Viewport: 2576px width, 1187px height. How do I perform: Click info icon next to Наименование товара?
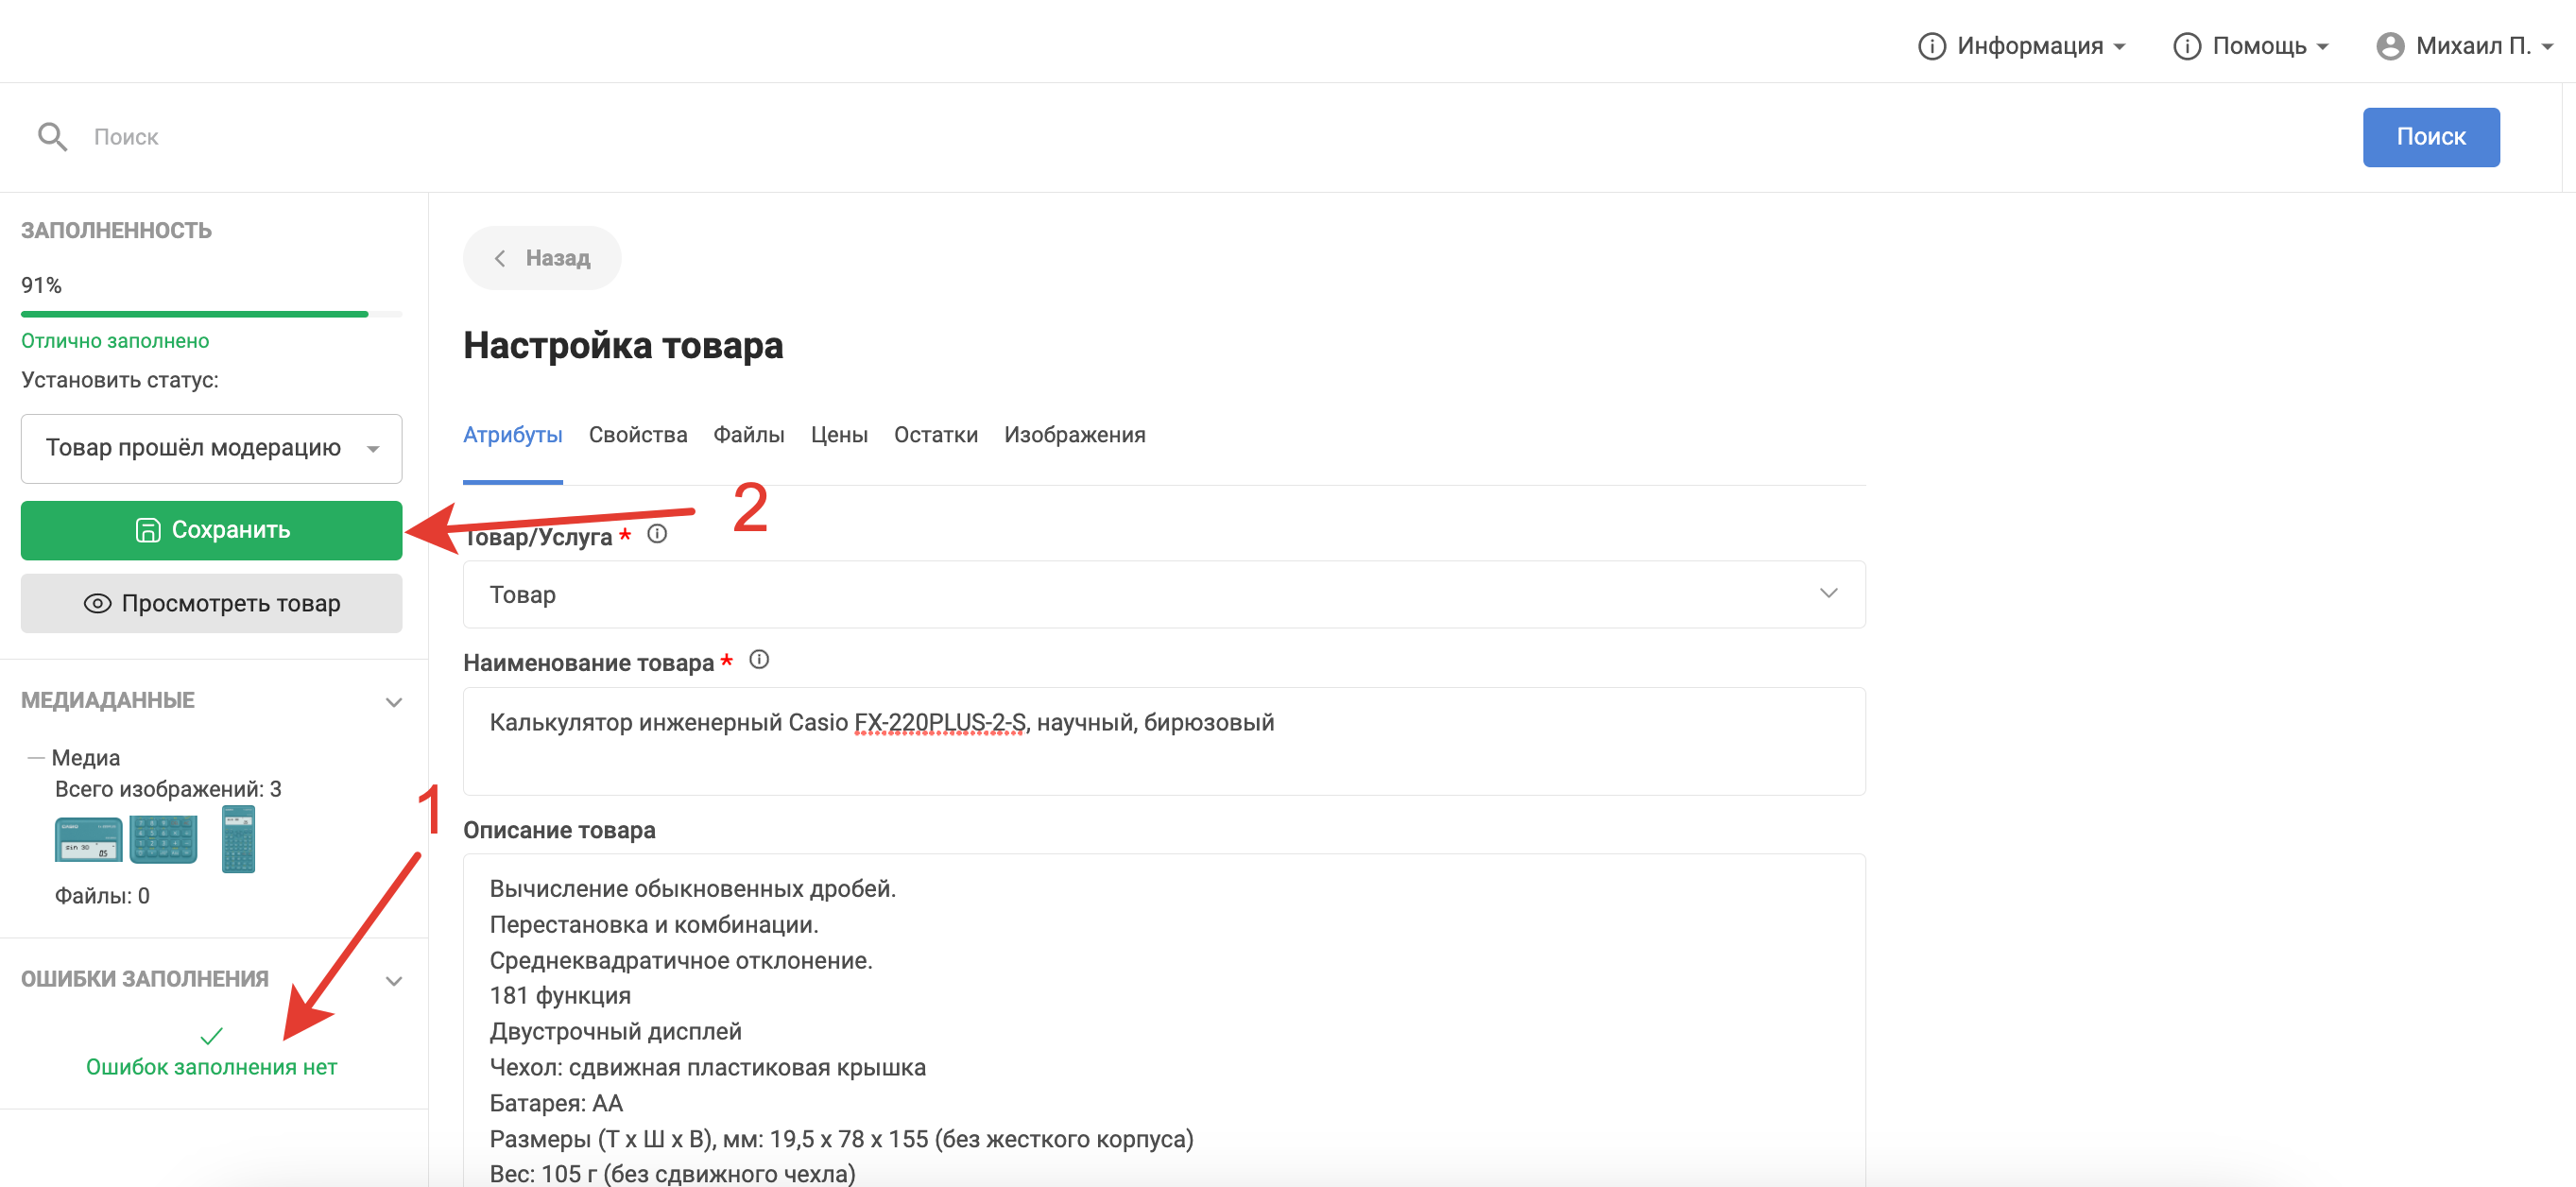(x=759, y=660)
